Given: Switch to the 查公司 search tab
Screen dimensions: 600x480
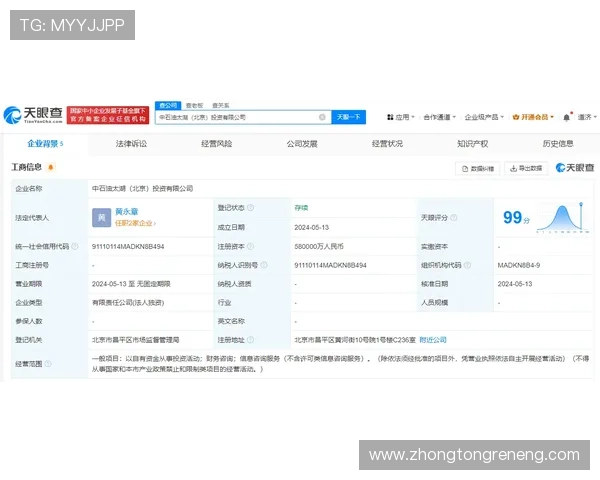Looking at the screenshot, I should [168, 105].
